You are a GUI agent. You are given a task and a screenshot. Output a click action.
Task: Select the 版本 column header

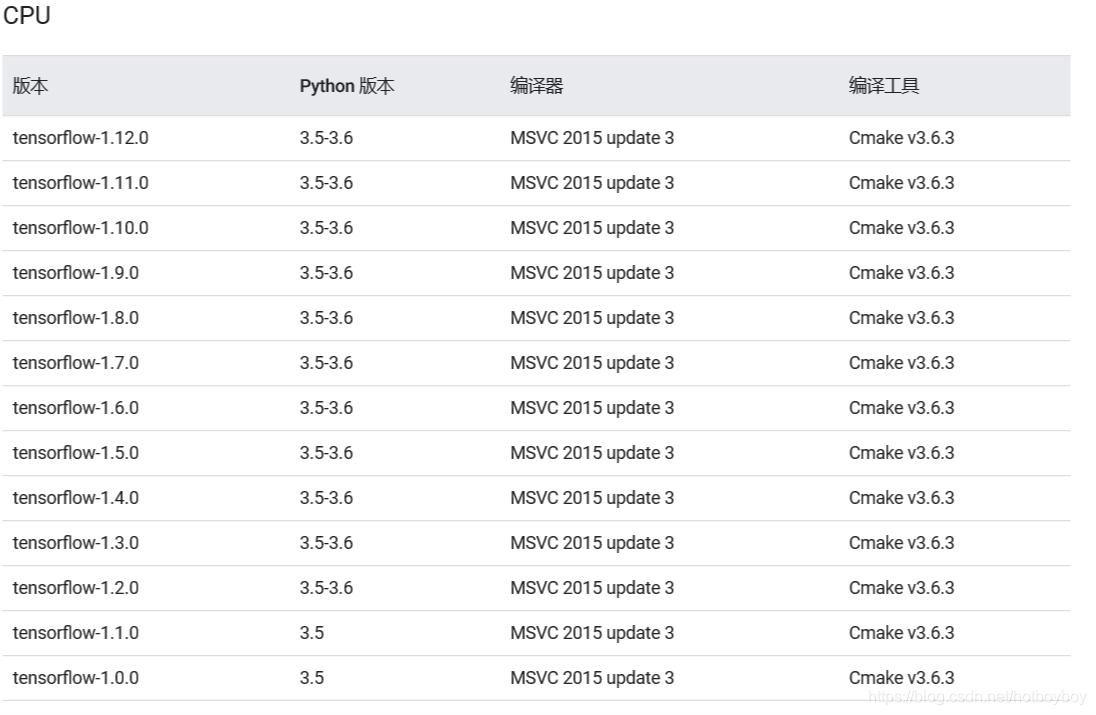(x=30, y=86)
